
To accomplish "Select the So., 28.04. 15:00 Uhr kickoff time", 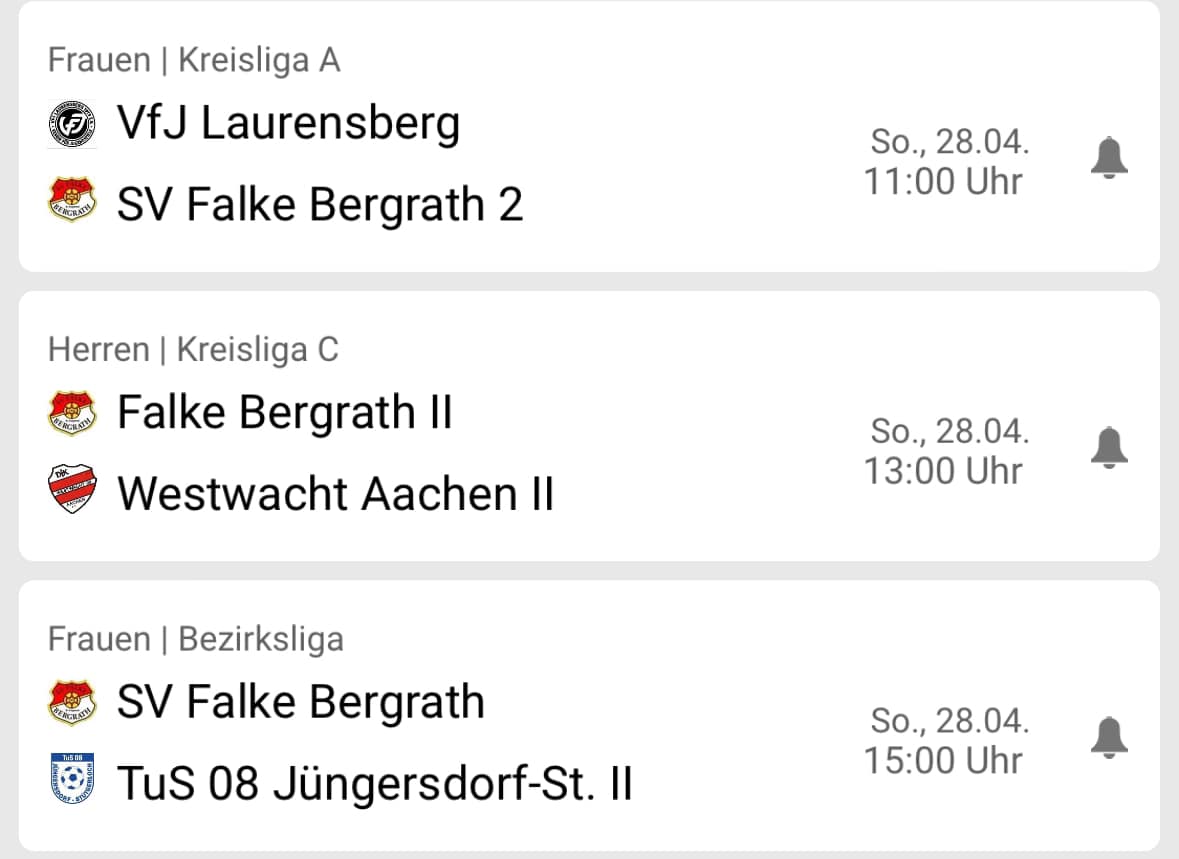I will pos(946,741).
